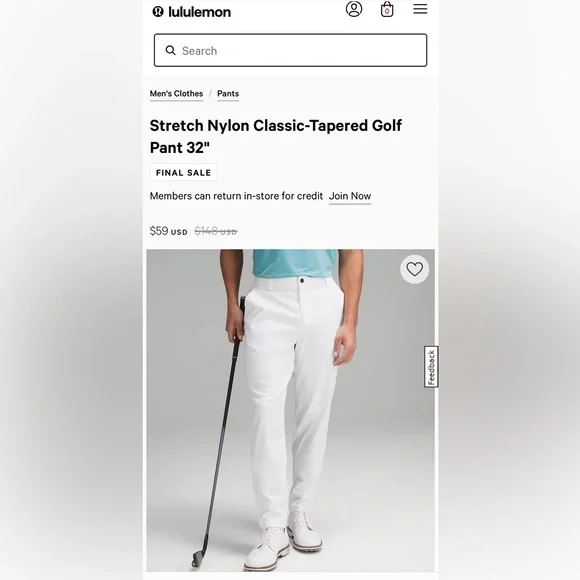Open the hamburger menu
This screenshot has width=580, height=580.
tap(420, 9)
